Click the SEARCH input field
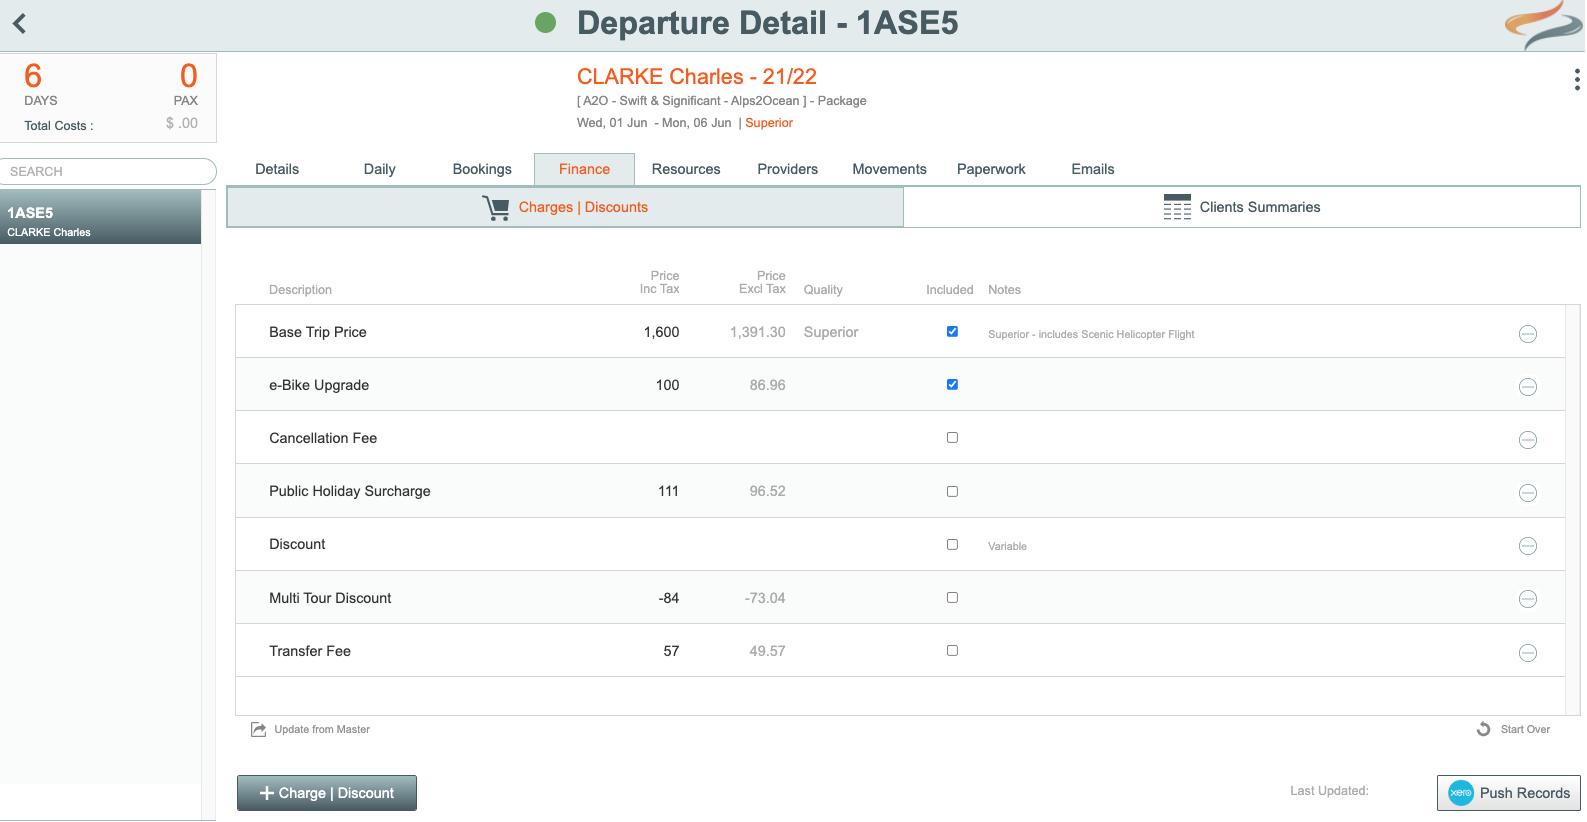This screenshot has width=1587, height=822. point(108,171)
